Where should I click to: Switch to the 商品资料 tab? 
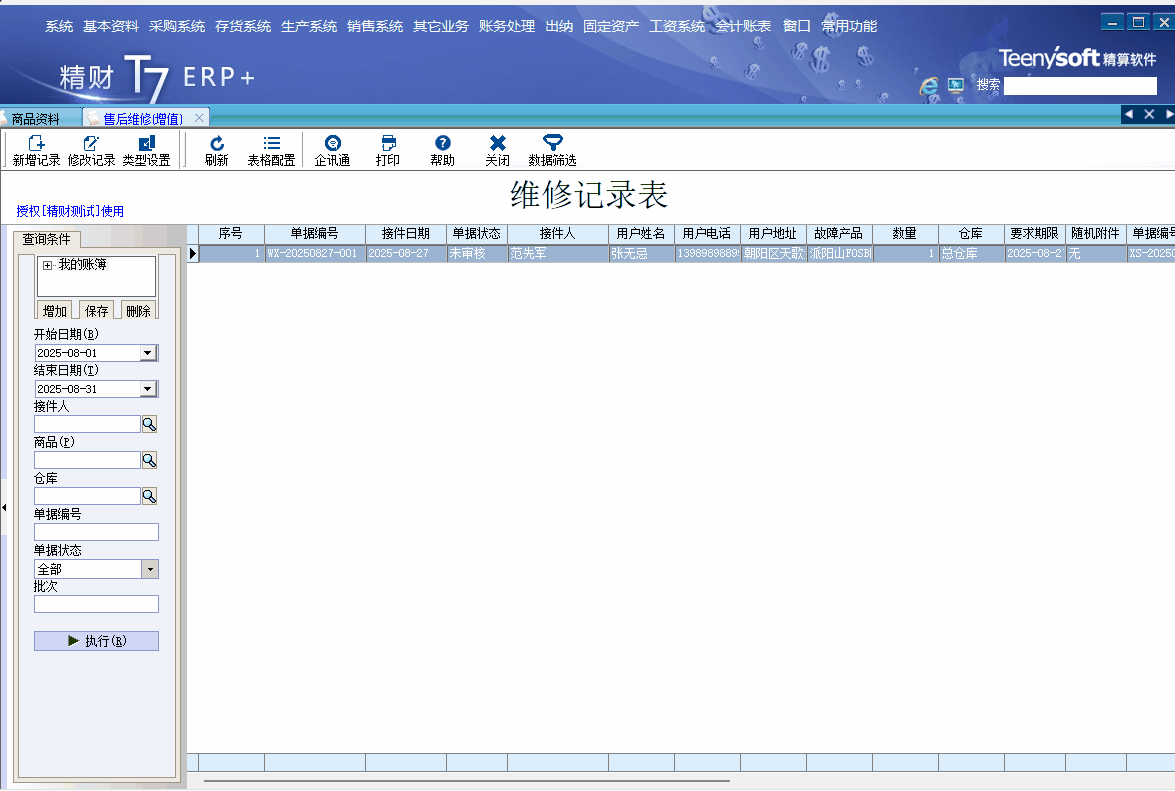pyautogui.click(x=36, y=118)
